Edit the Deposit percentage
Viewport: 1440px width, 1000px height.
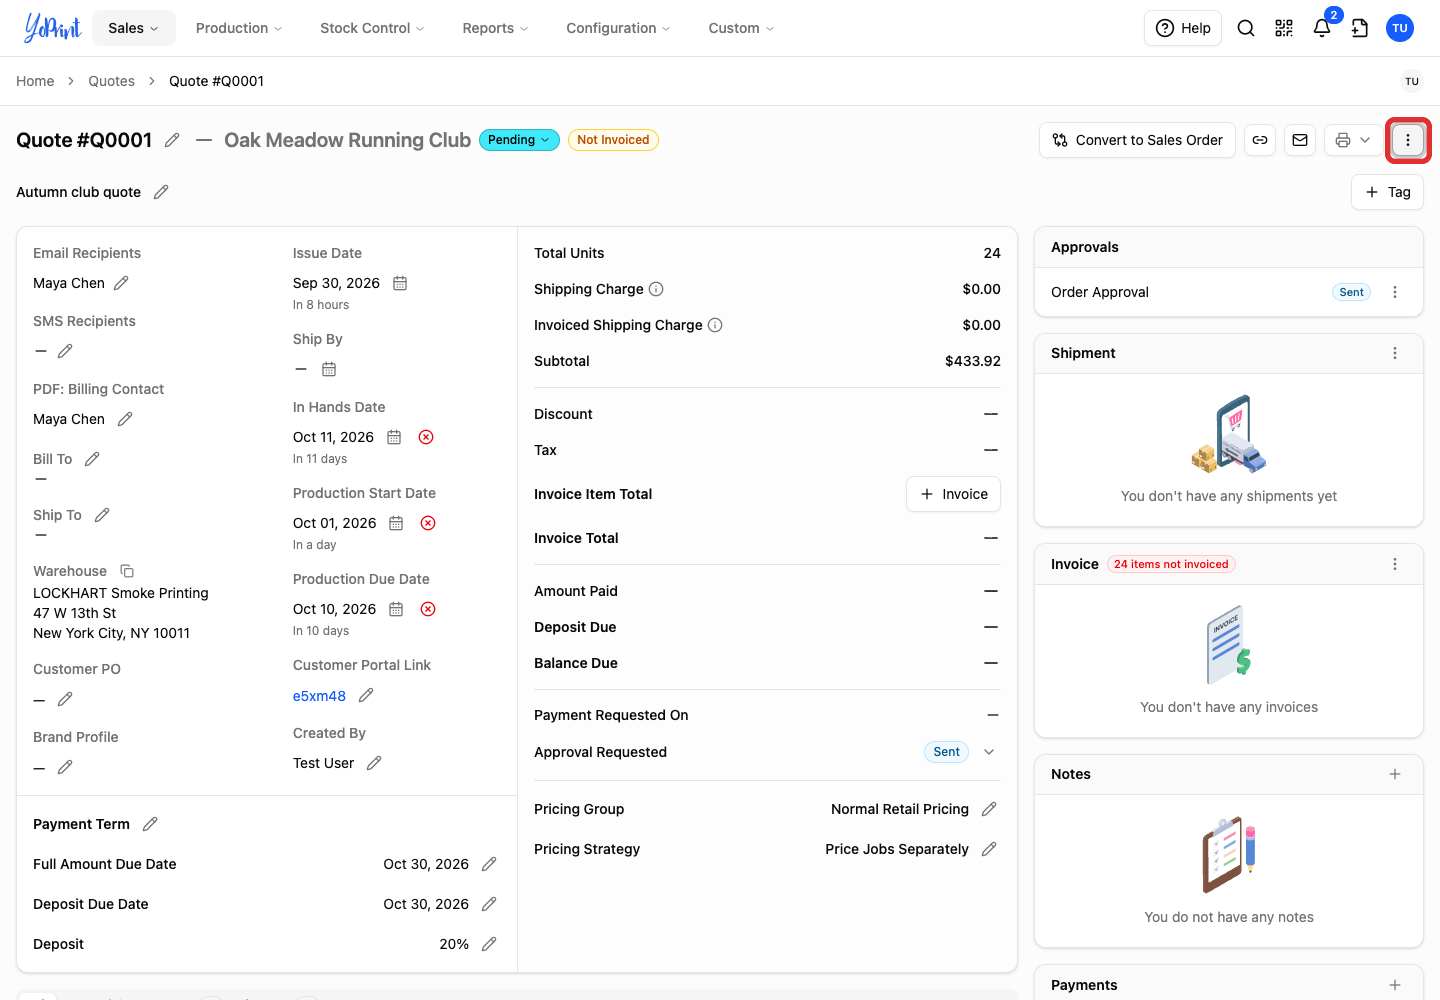pos(489,944)
